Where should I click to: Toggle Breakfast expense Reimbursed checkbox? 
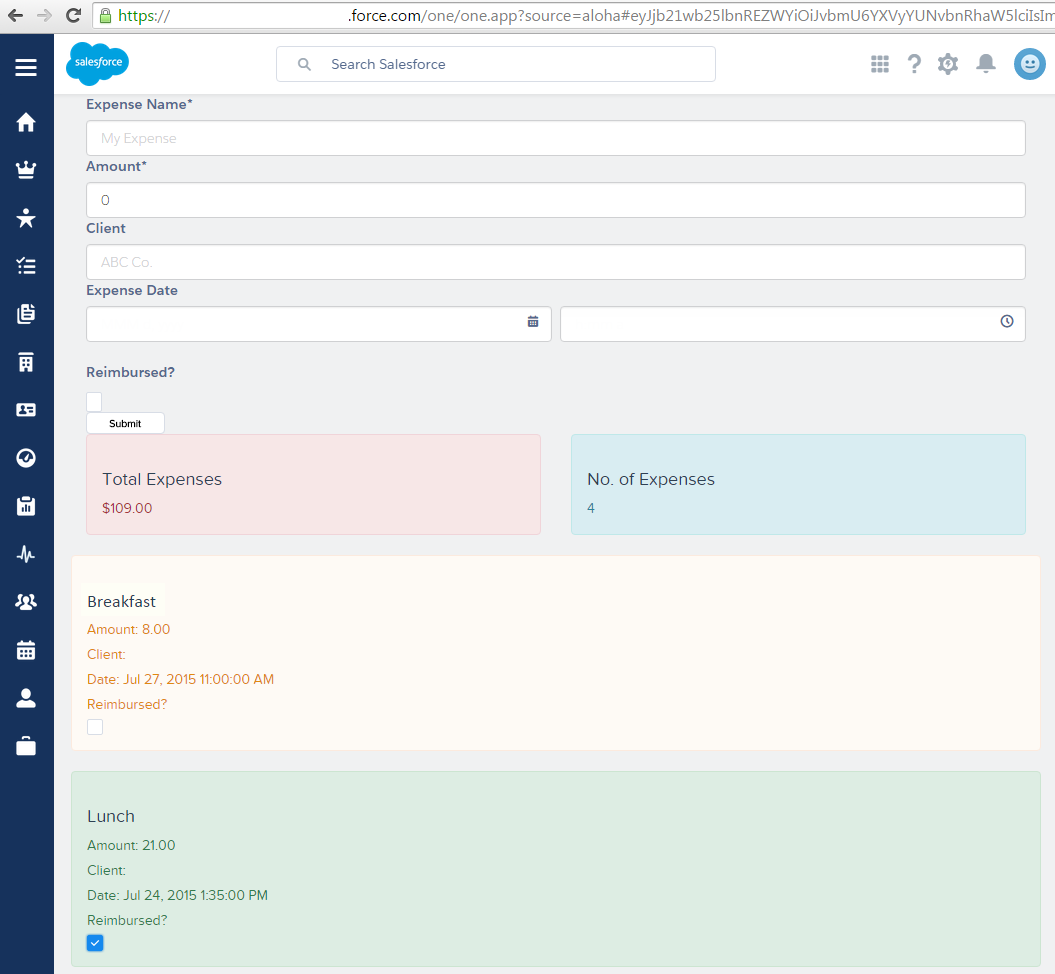point(95,727)
